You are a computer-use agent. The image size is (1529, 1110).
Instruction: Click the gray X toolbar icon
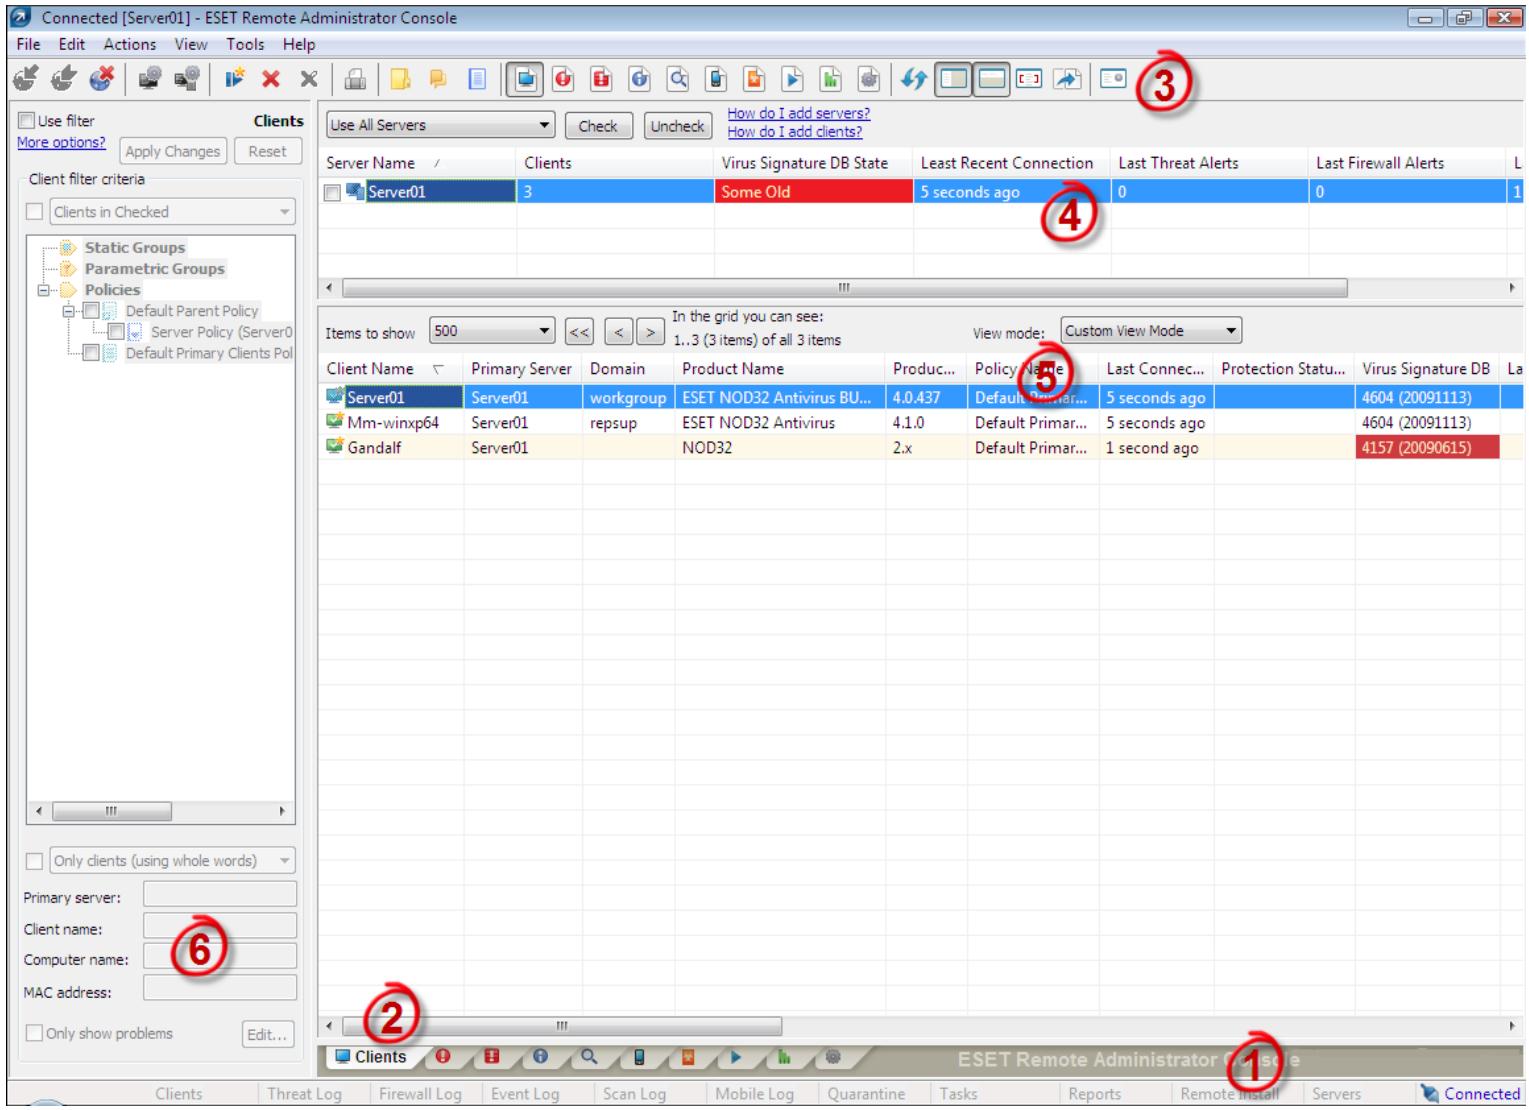coord(309,79)
